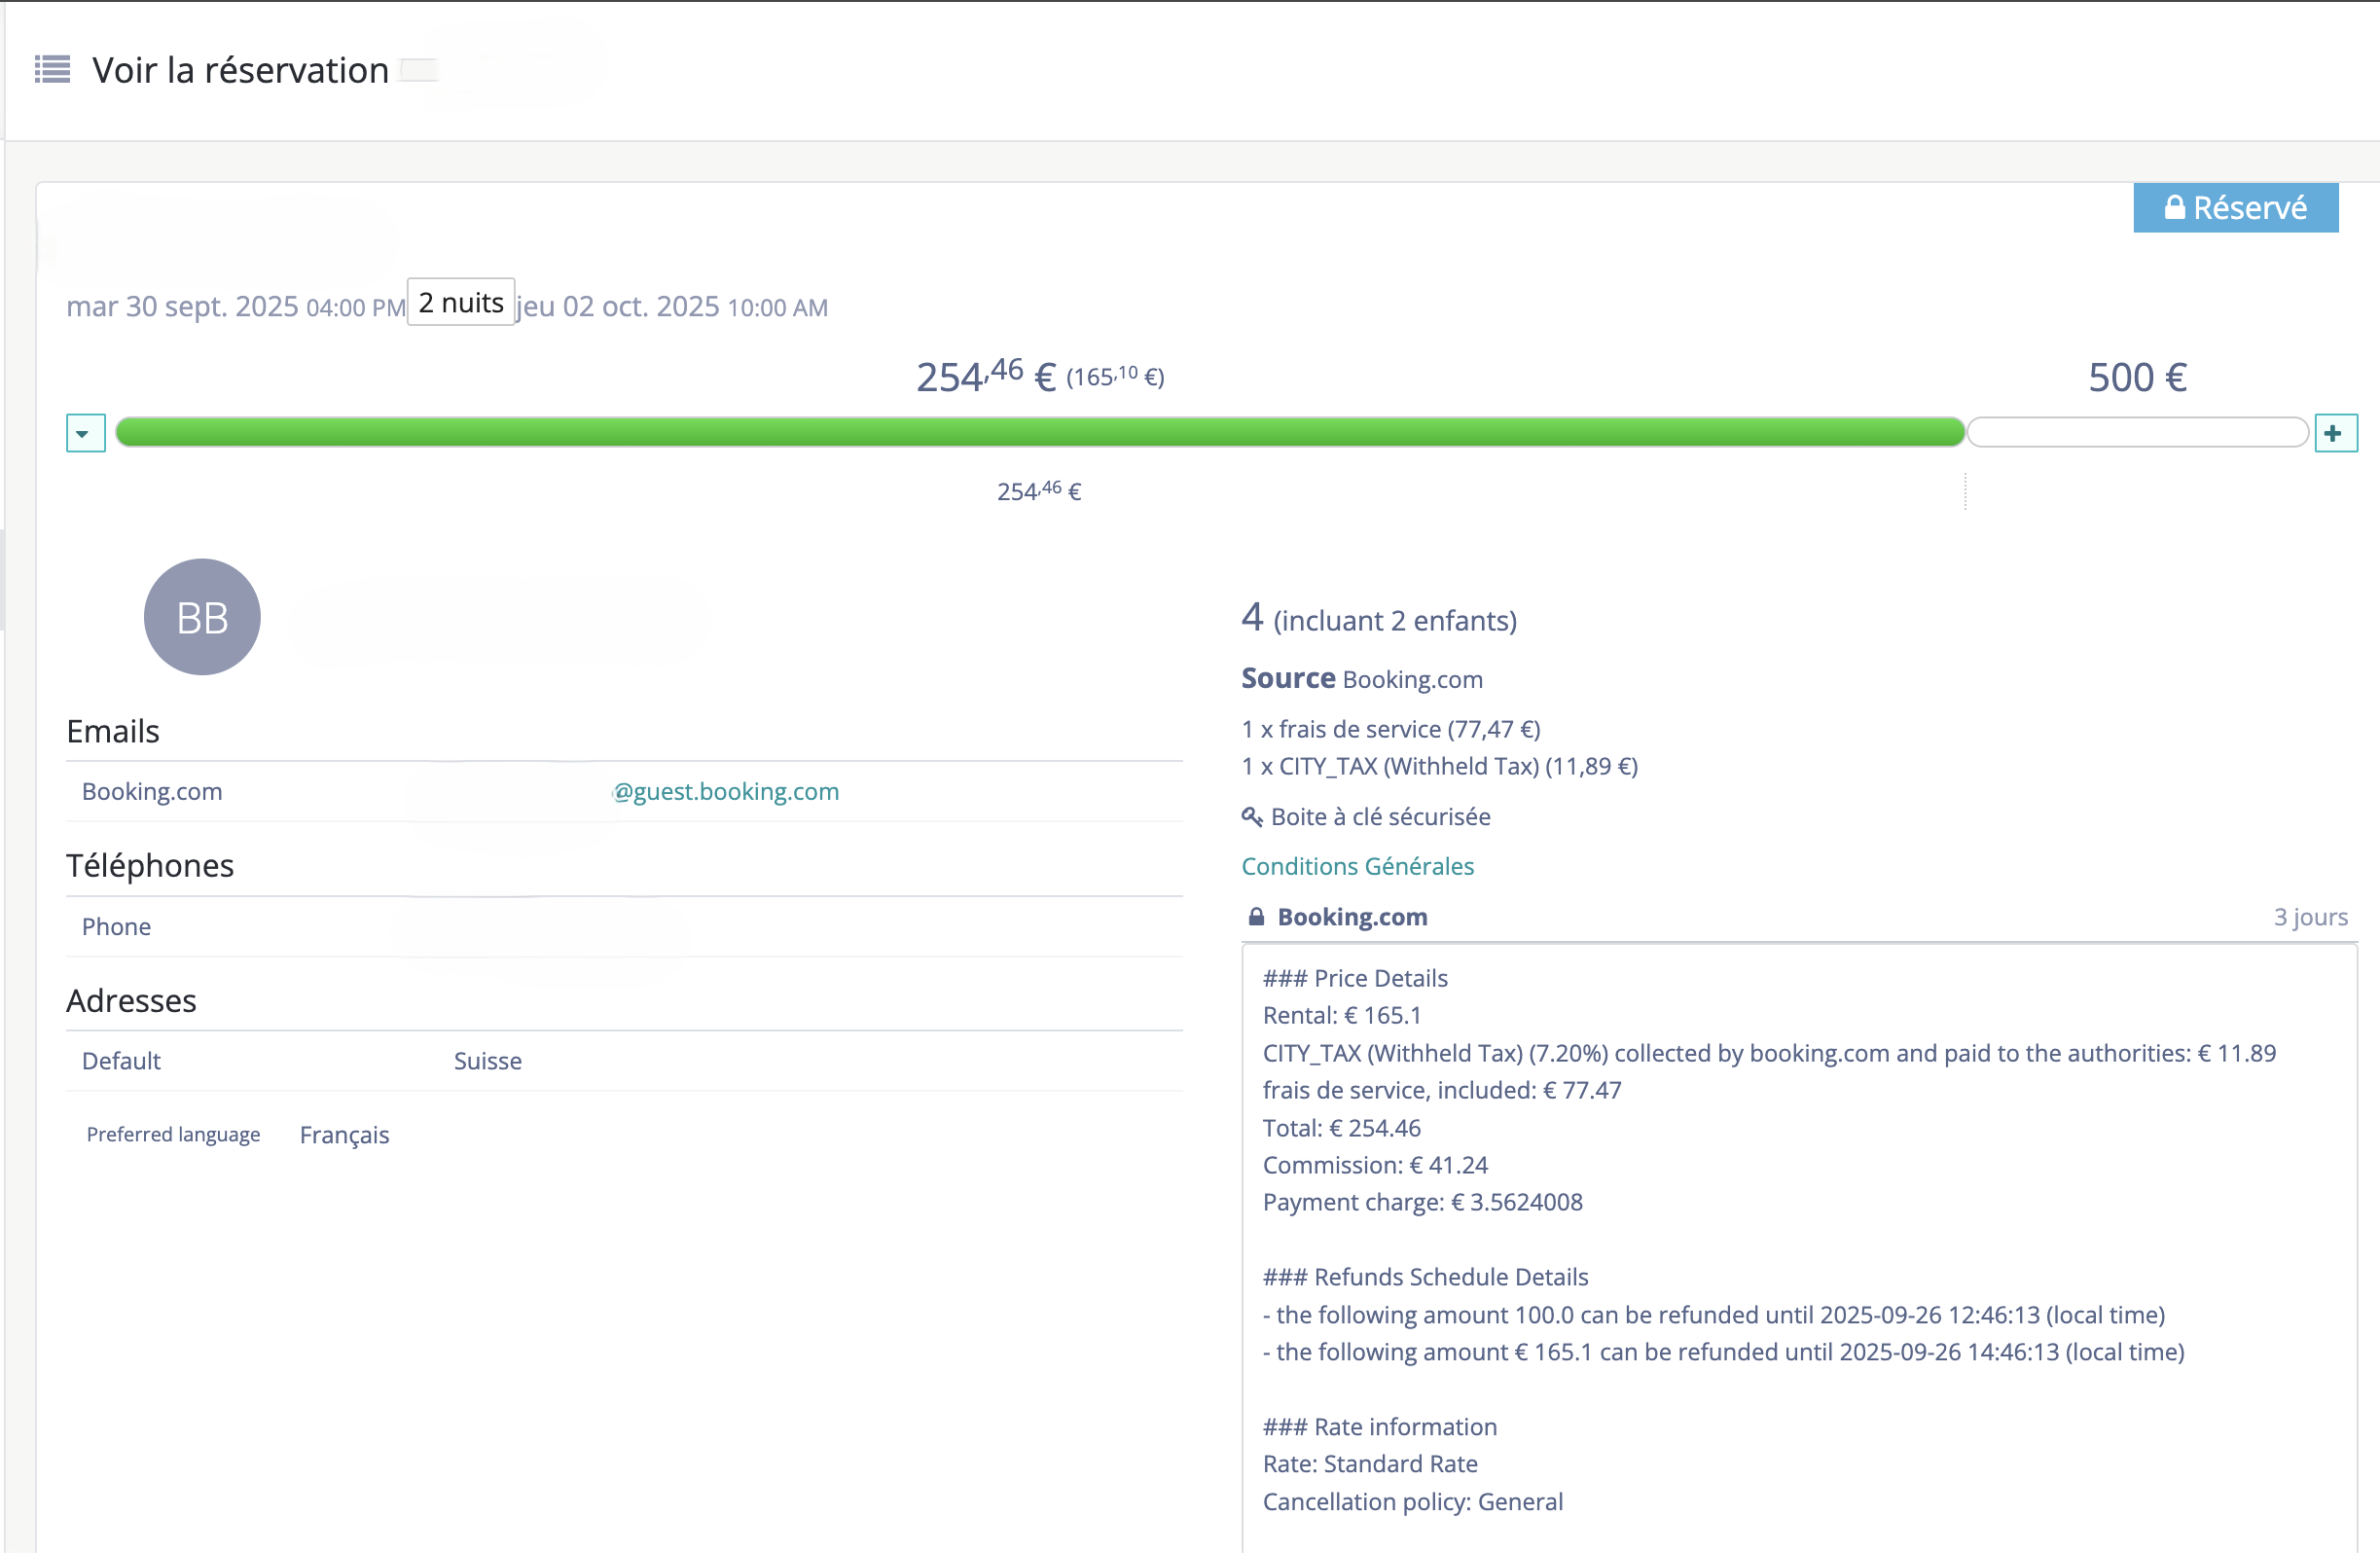The width and height of the screenshot is (2380, 1553).
Task: Expand the Téléphones section header
Action: (x=150, y=865)
